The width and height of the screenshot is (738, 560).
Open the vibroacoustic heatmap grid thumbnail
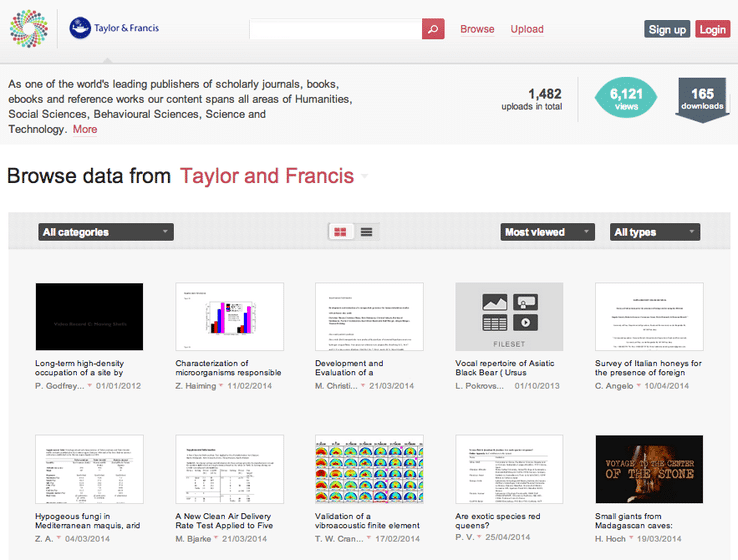369,469
